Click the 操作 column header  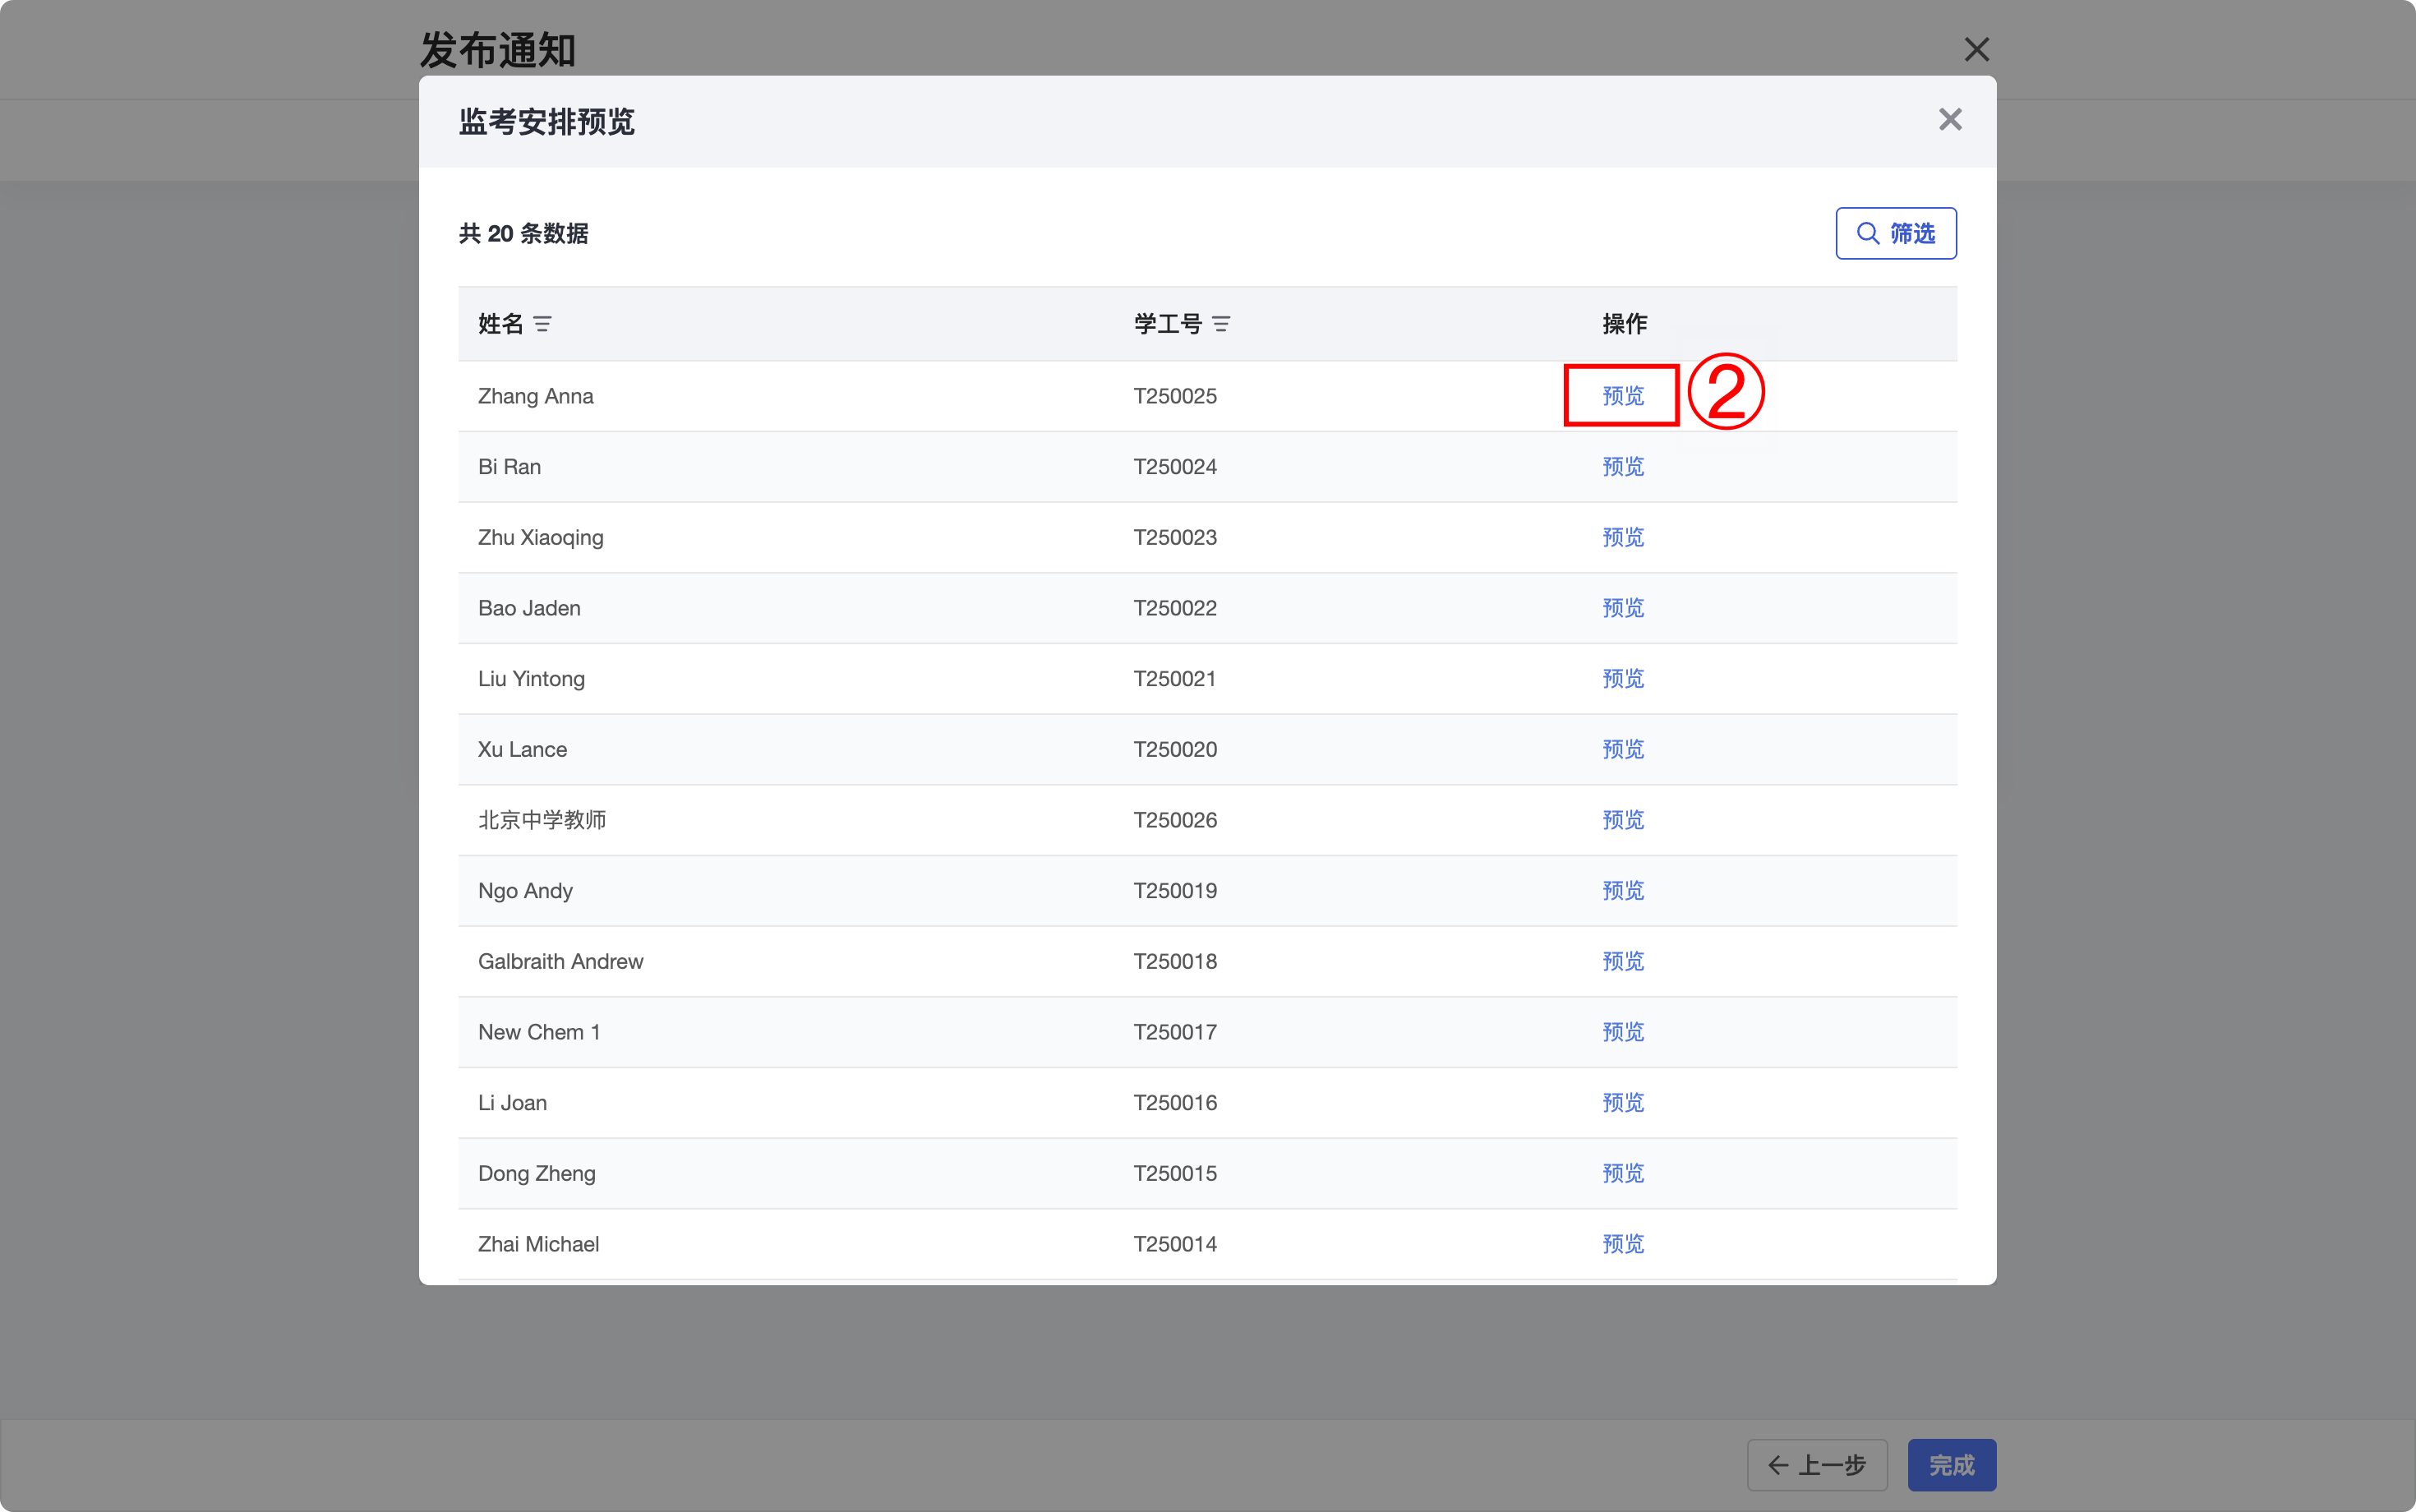pyautogui.click(x=1624, y=324)
